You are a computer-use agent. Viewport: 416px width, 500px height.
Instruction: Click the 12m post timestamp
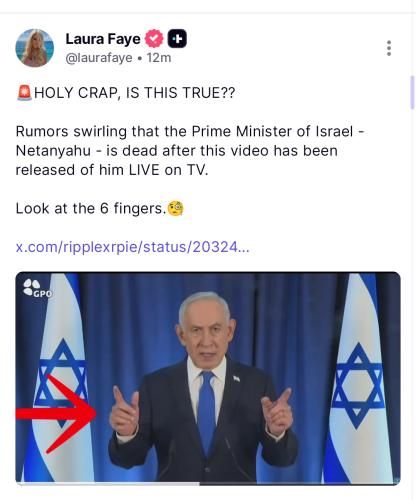(x=159, y=58)
